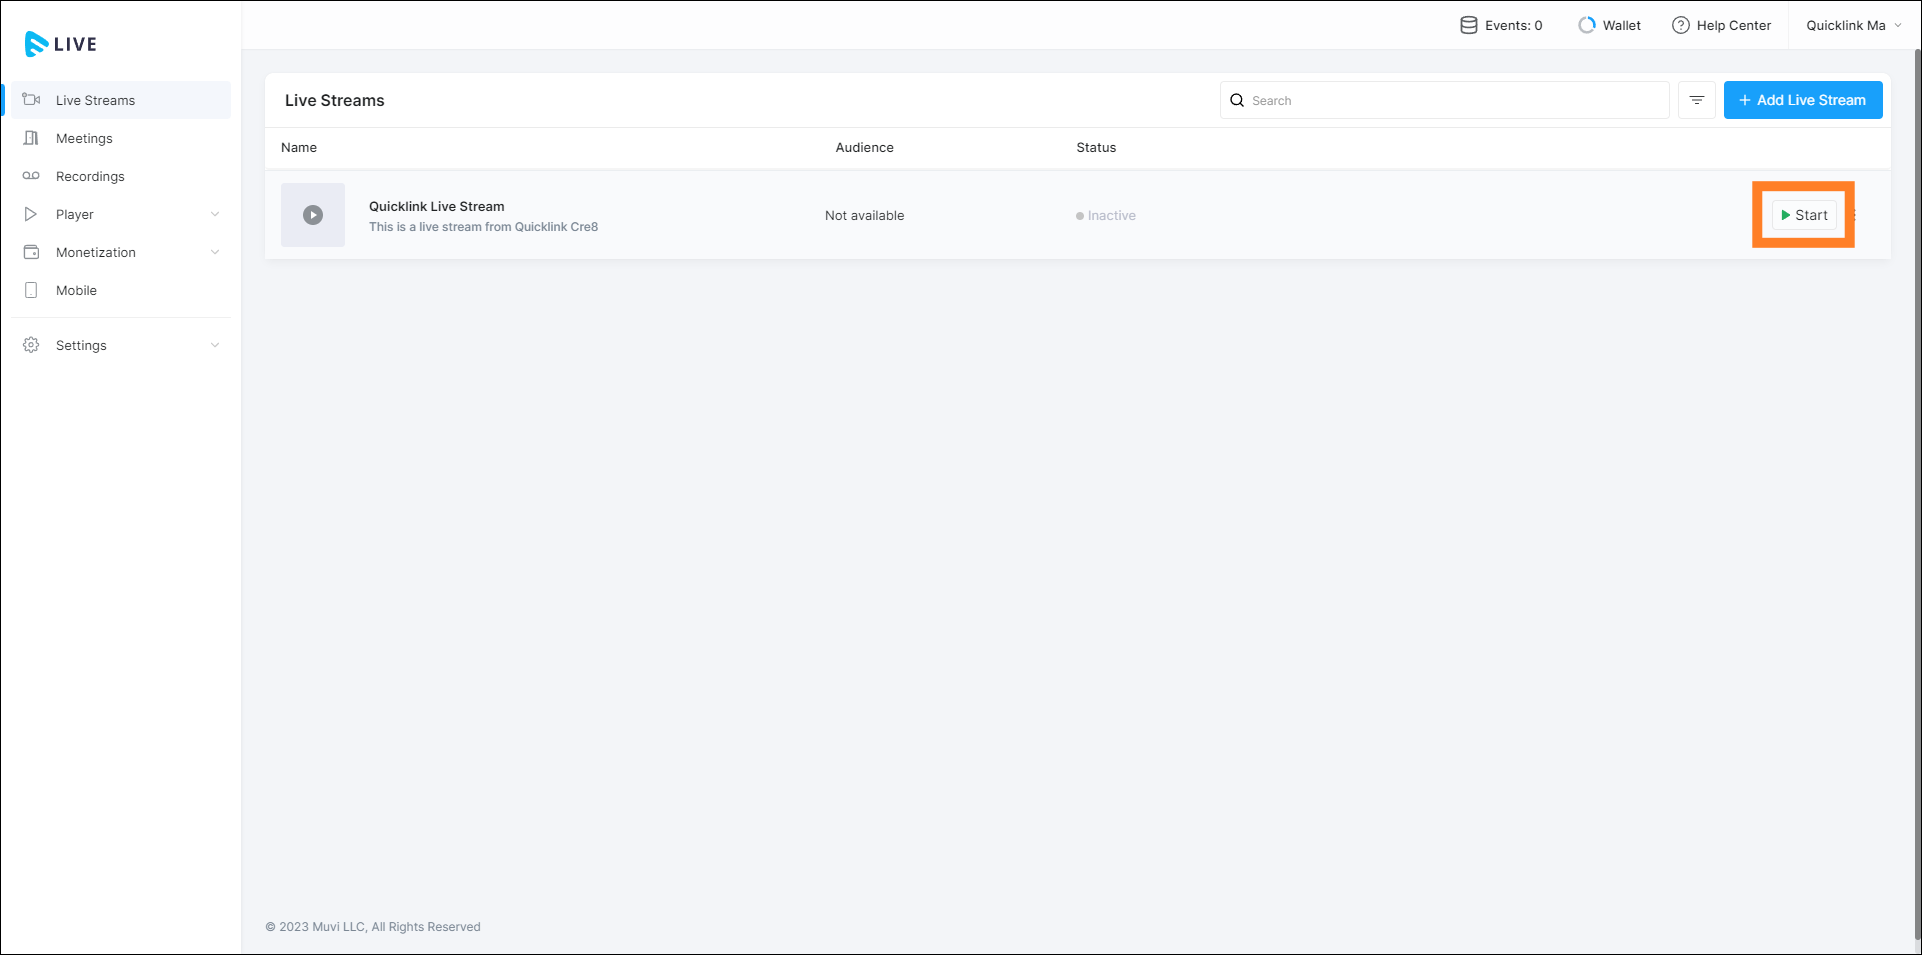The width and height of the screenshot is (1922, 955).
Task: Click the Help Center question icon
Action: [x=1680, y=25]
